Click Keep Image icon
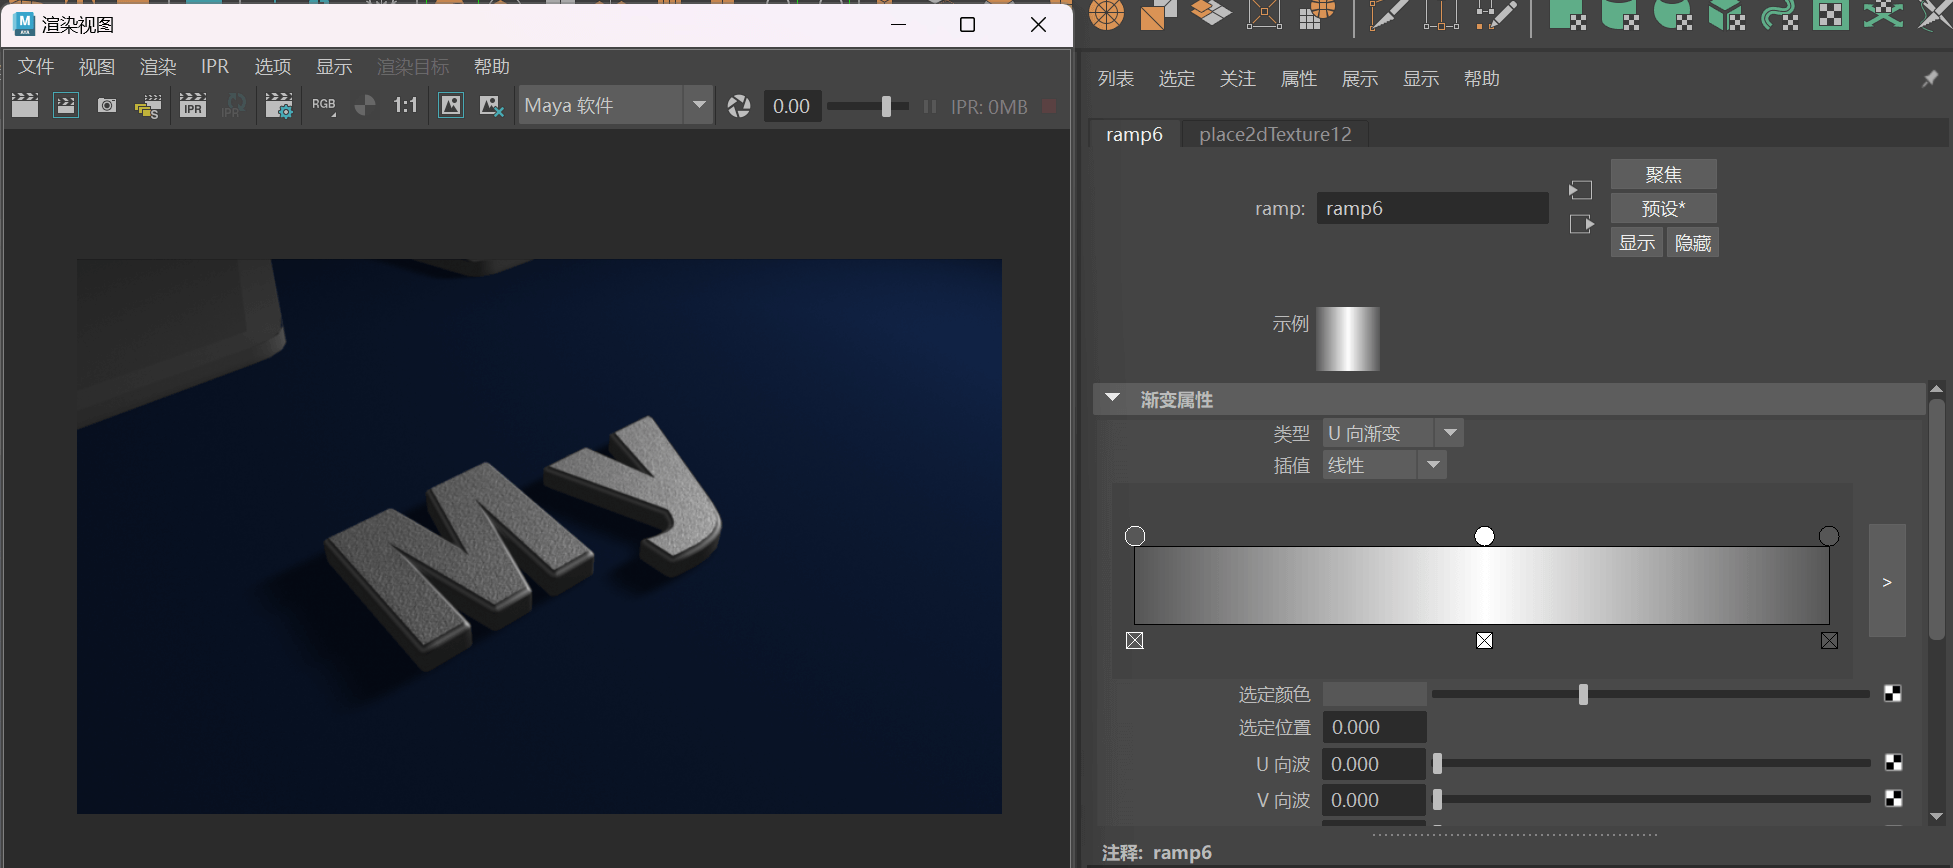 [x=451, y=105]
